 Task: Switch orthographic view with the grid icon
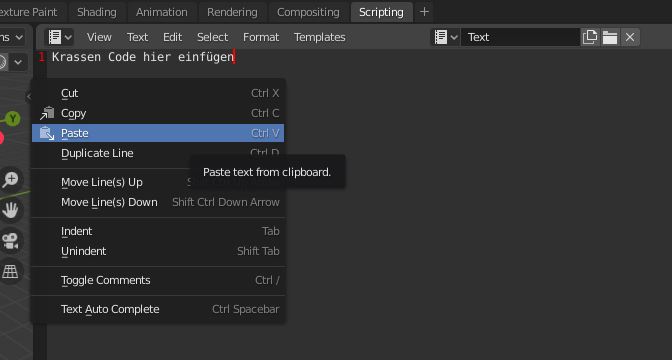[x=10, y=271]
